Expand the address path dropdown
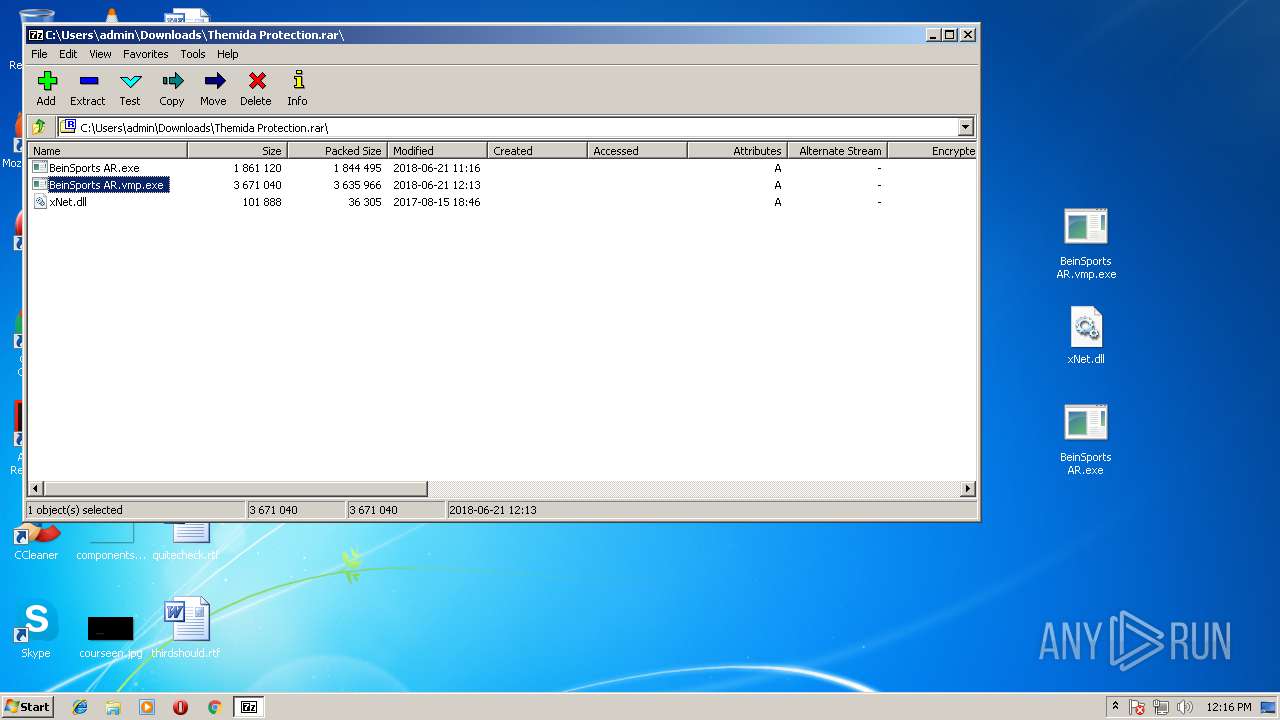 [x=965, y=127]
